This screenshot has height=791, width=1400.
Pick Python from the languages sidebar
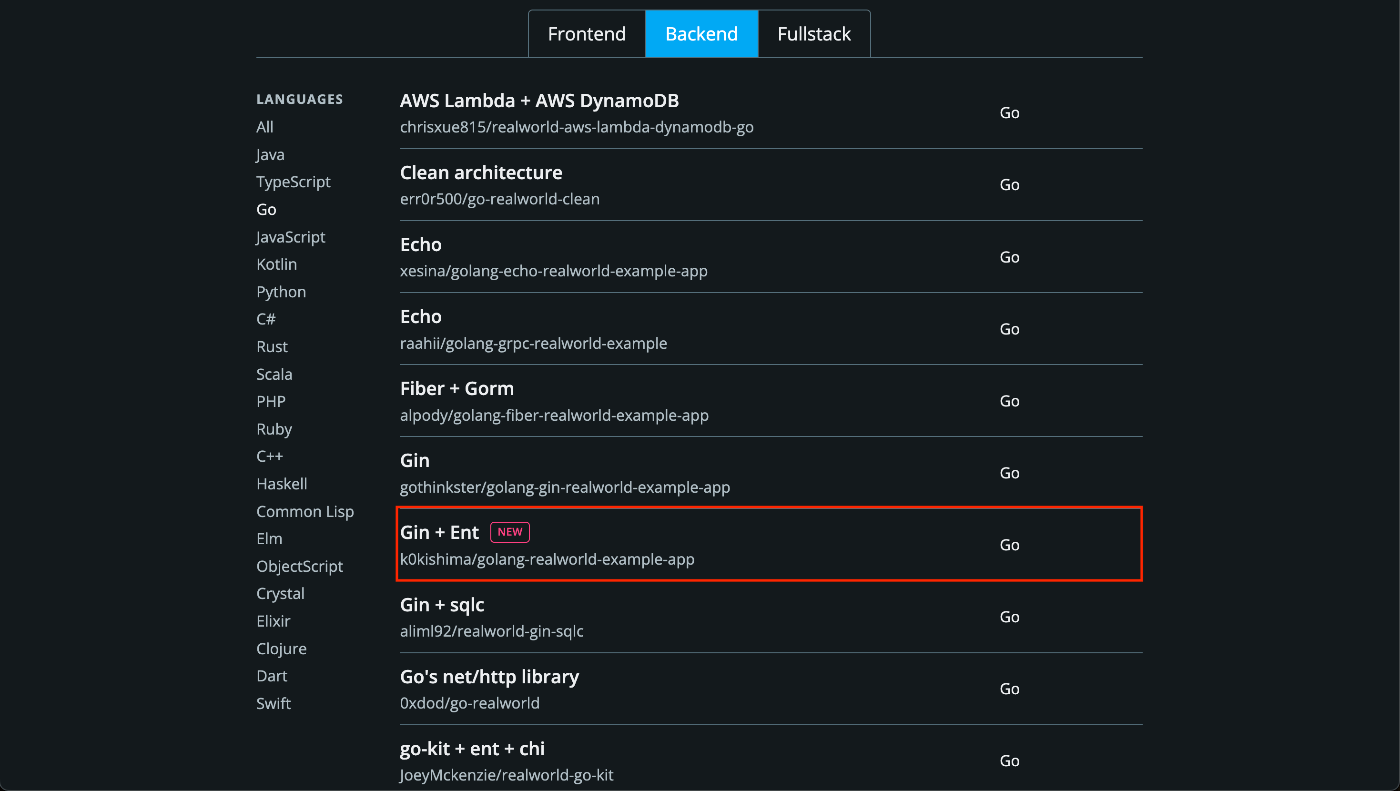click(281, 292)
